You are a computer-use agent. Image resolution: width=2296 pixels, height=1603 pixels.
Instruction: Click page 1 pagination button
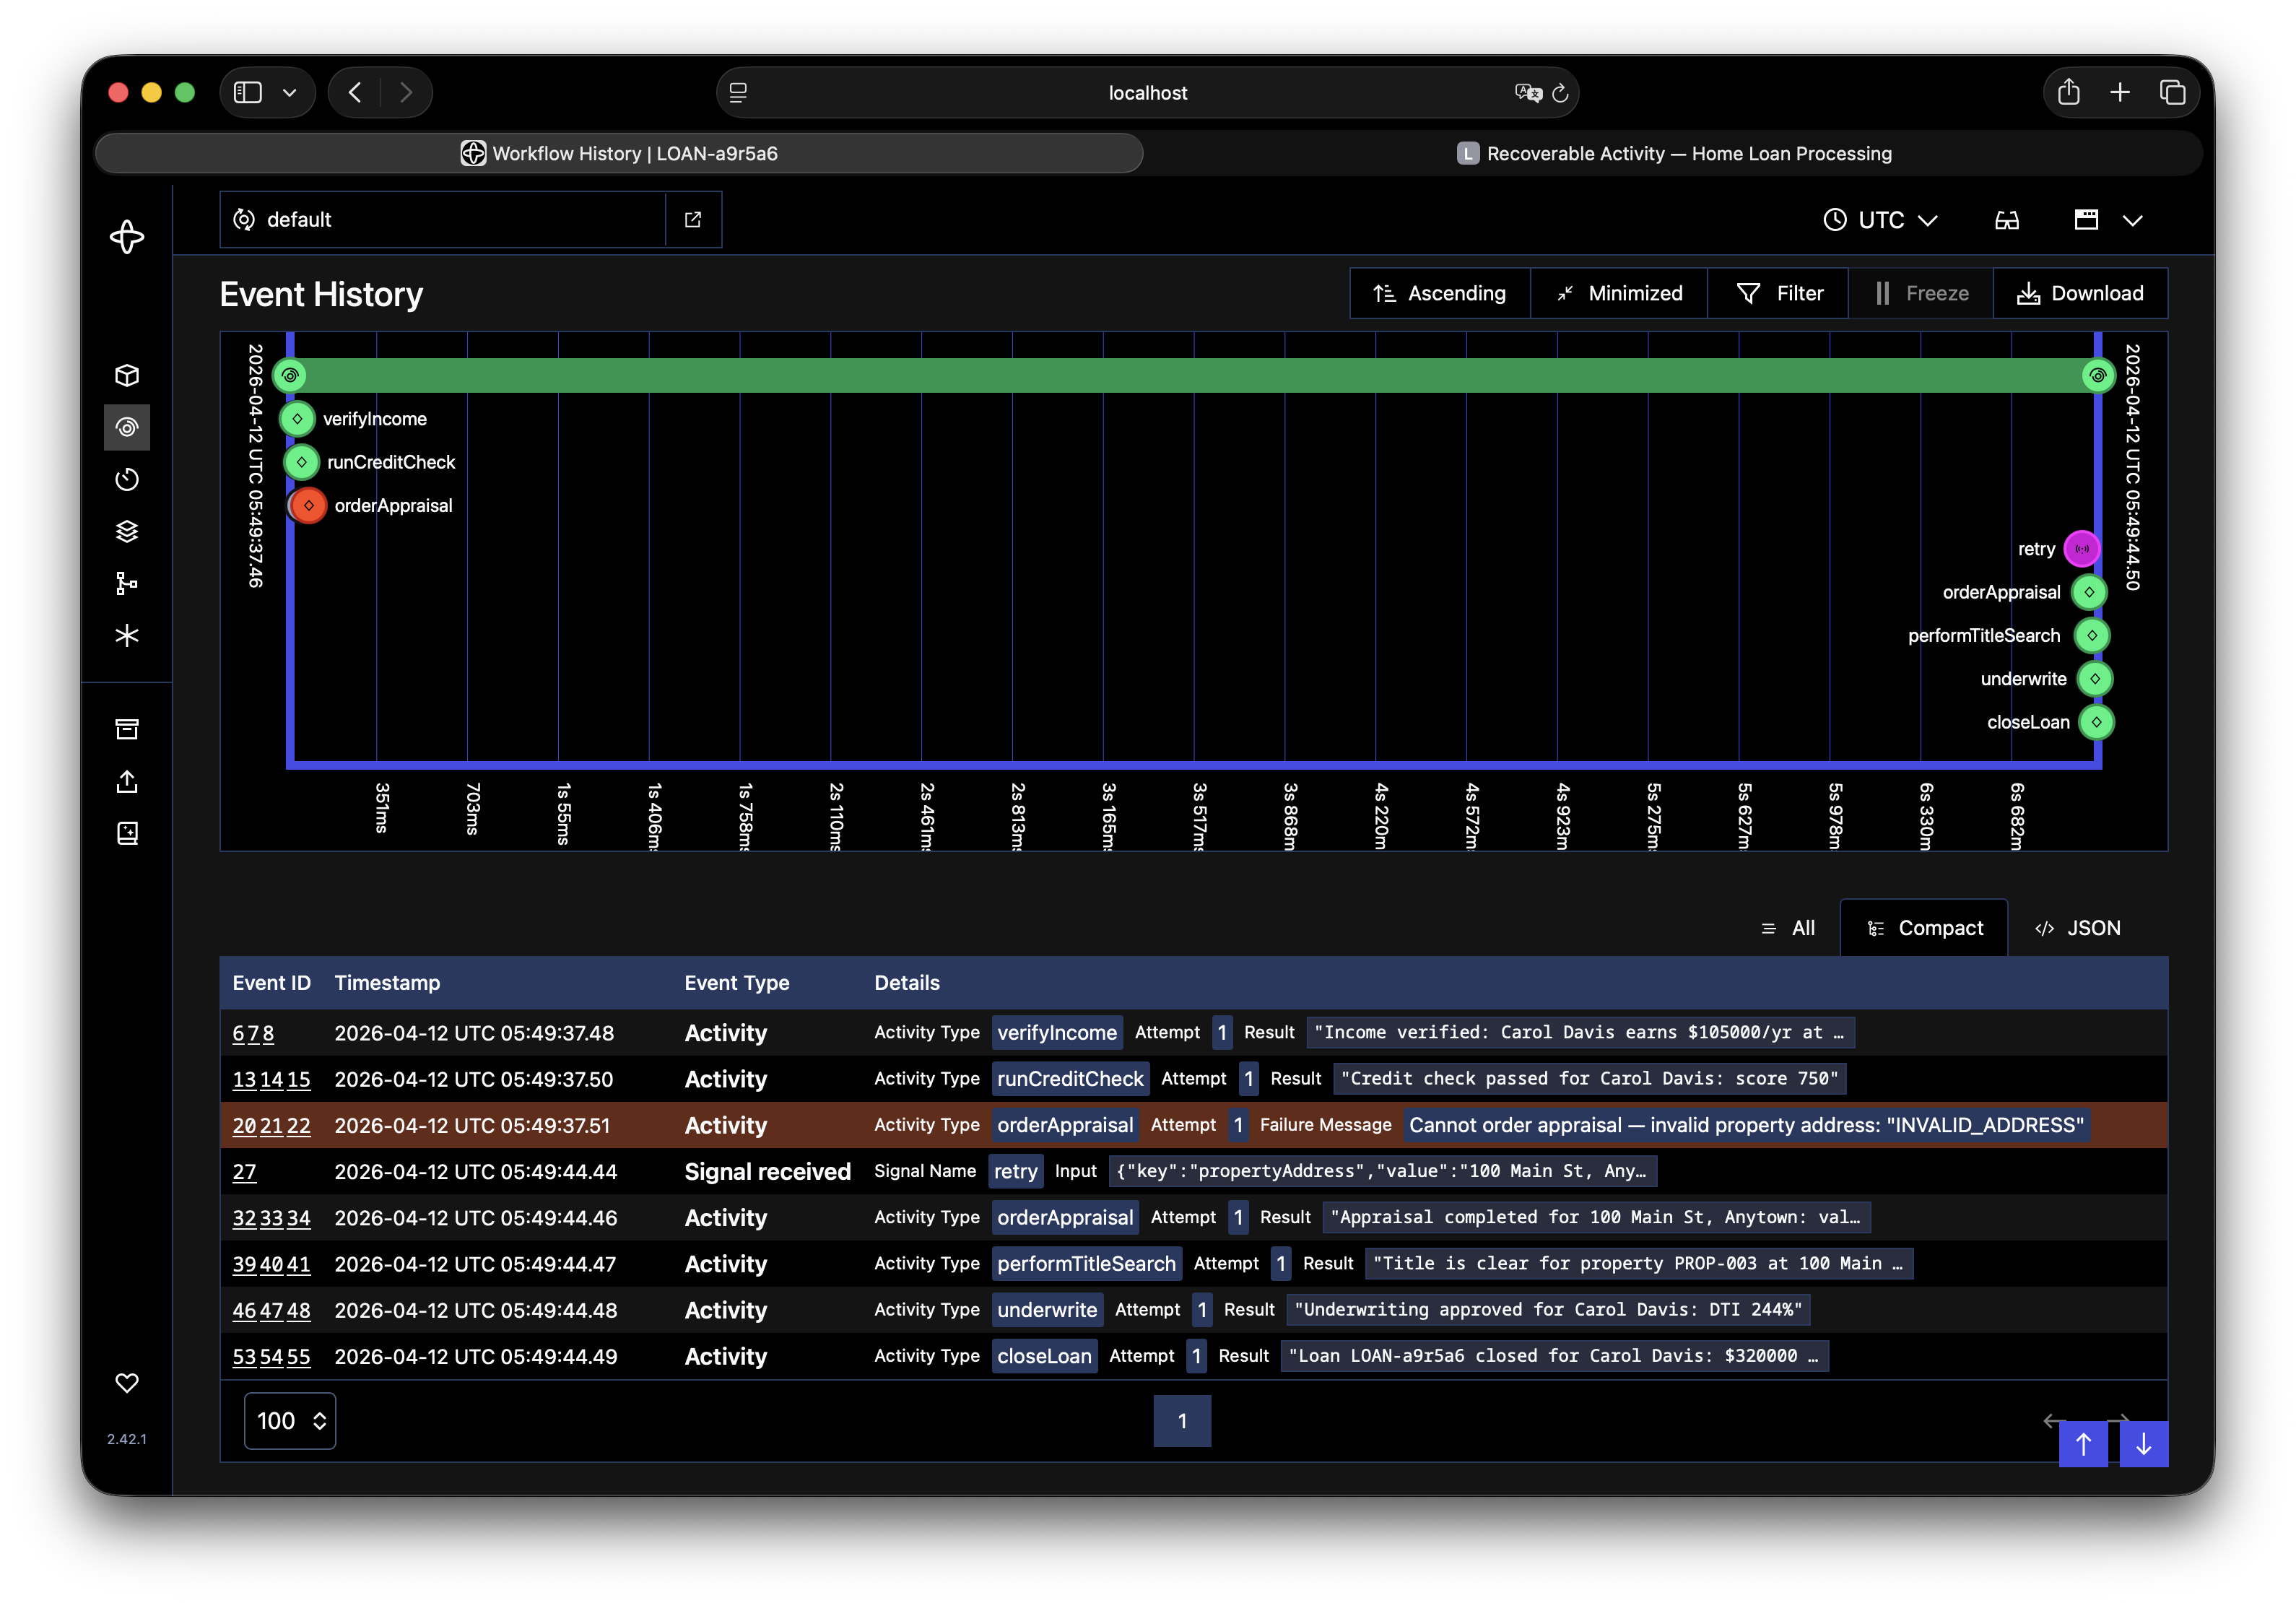tap(1182, 1421)
